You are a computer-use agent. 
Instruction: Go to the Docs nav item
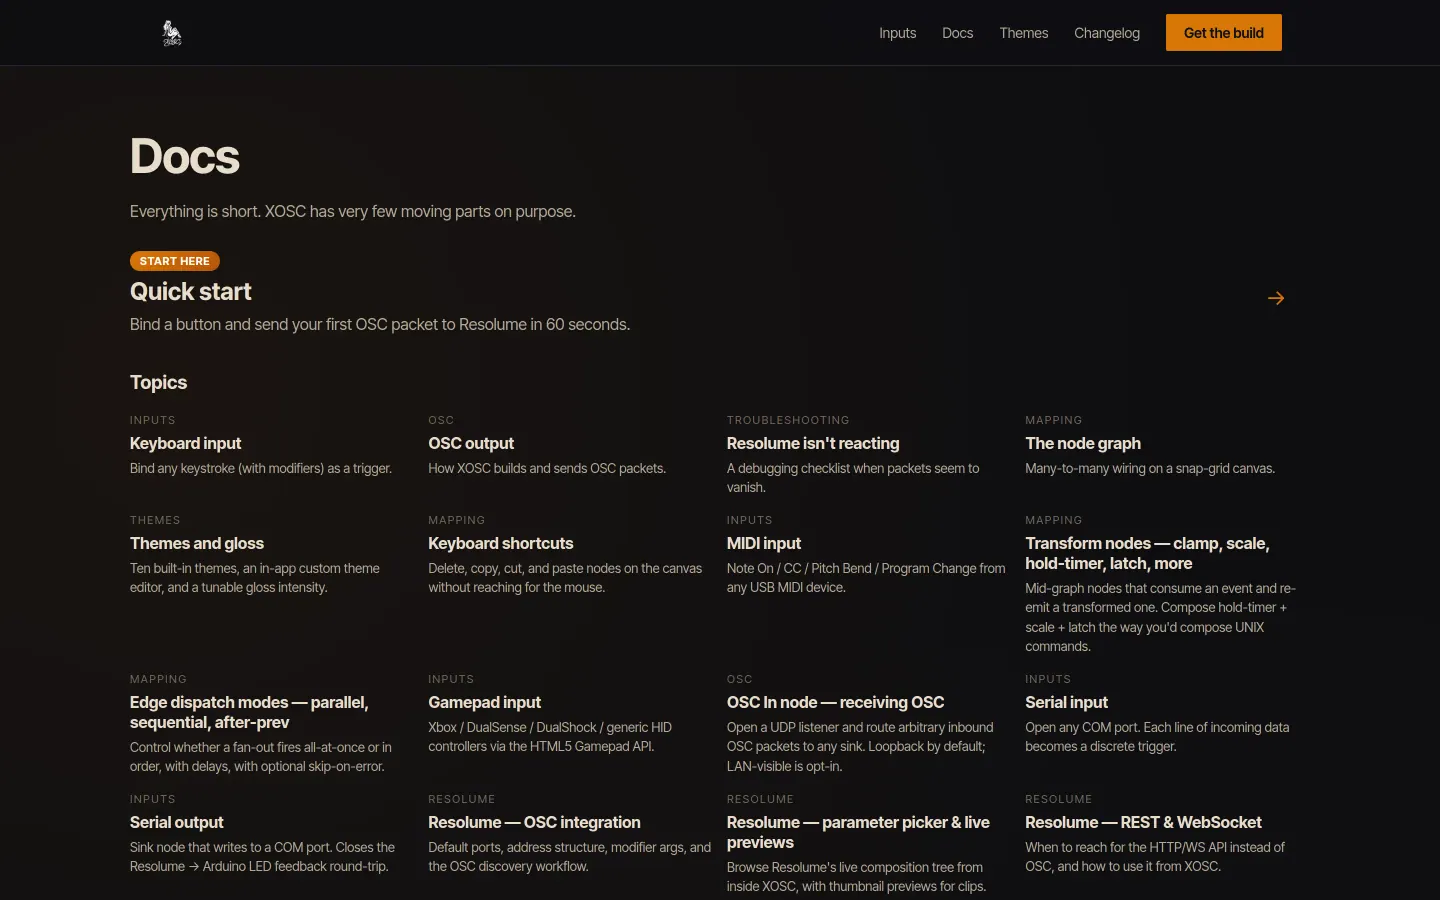[x=957, y=33]
